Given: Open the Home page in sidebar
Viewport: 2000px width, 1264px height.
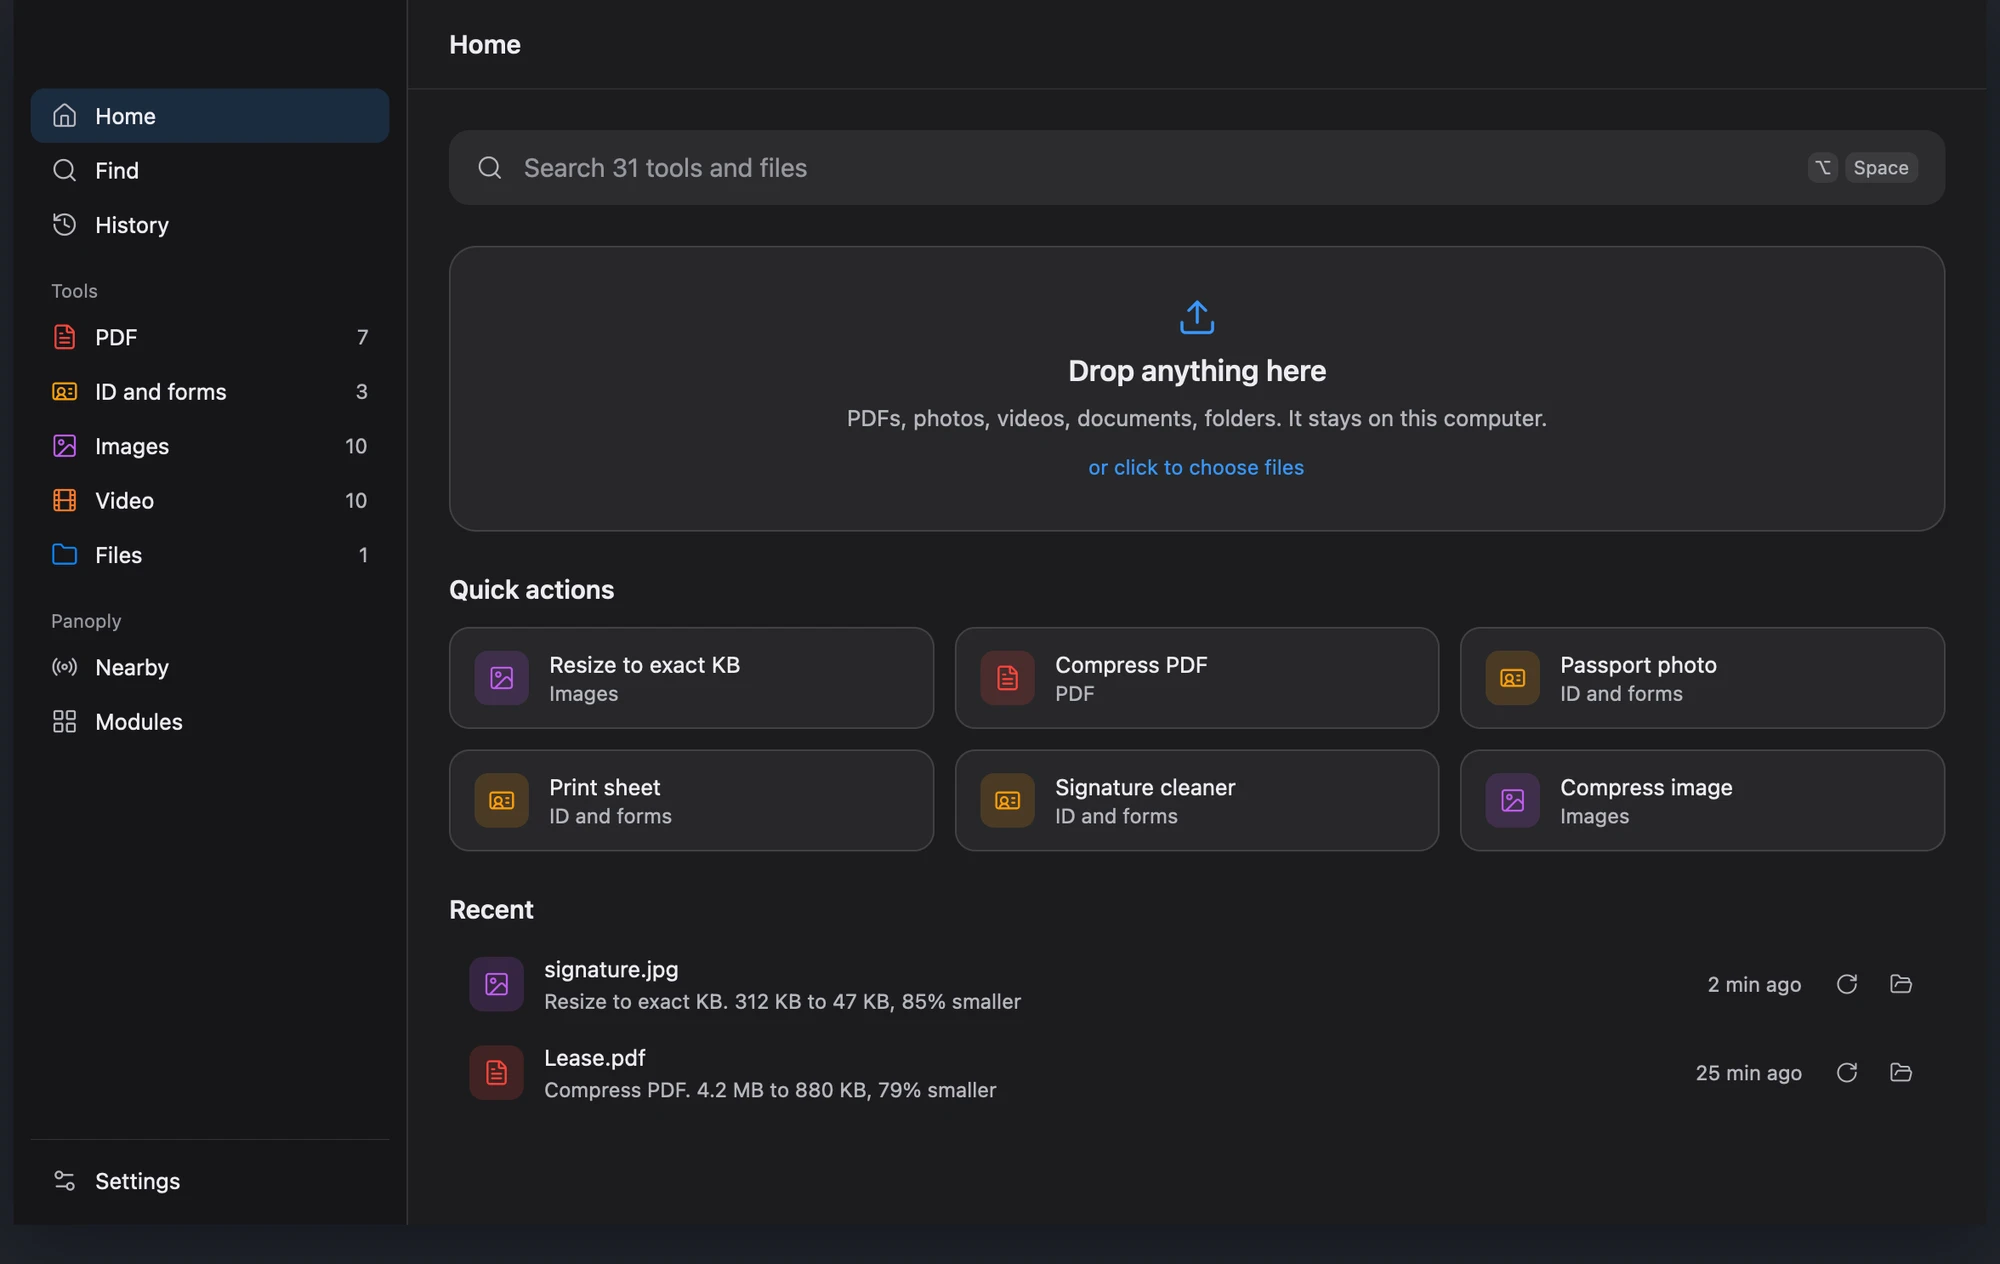Looking at the screenshot, I should [210, 116].
